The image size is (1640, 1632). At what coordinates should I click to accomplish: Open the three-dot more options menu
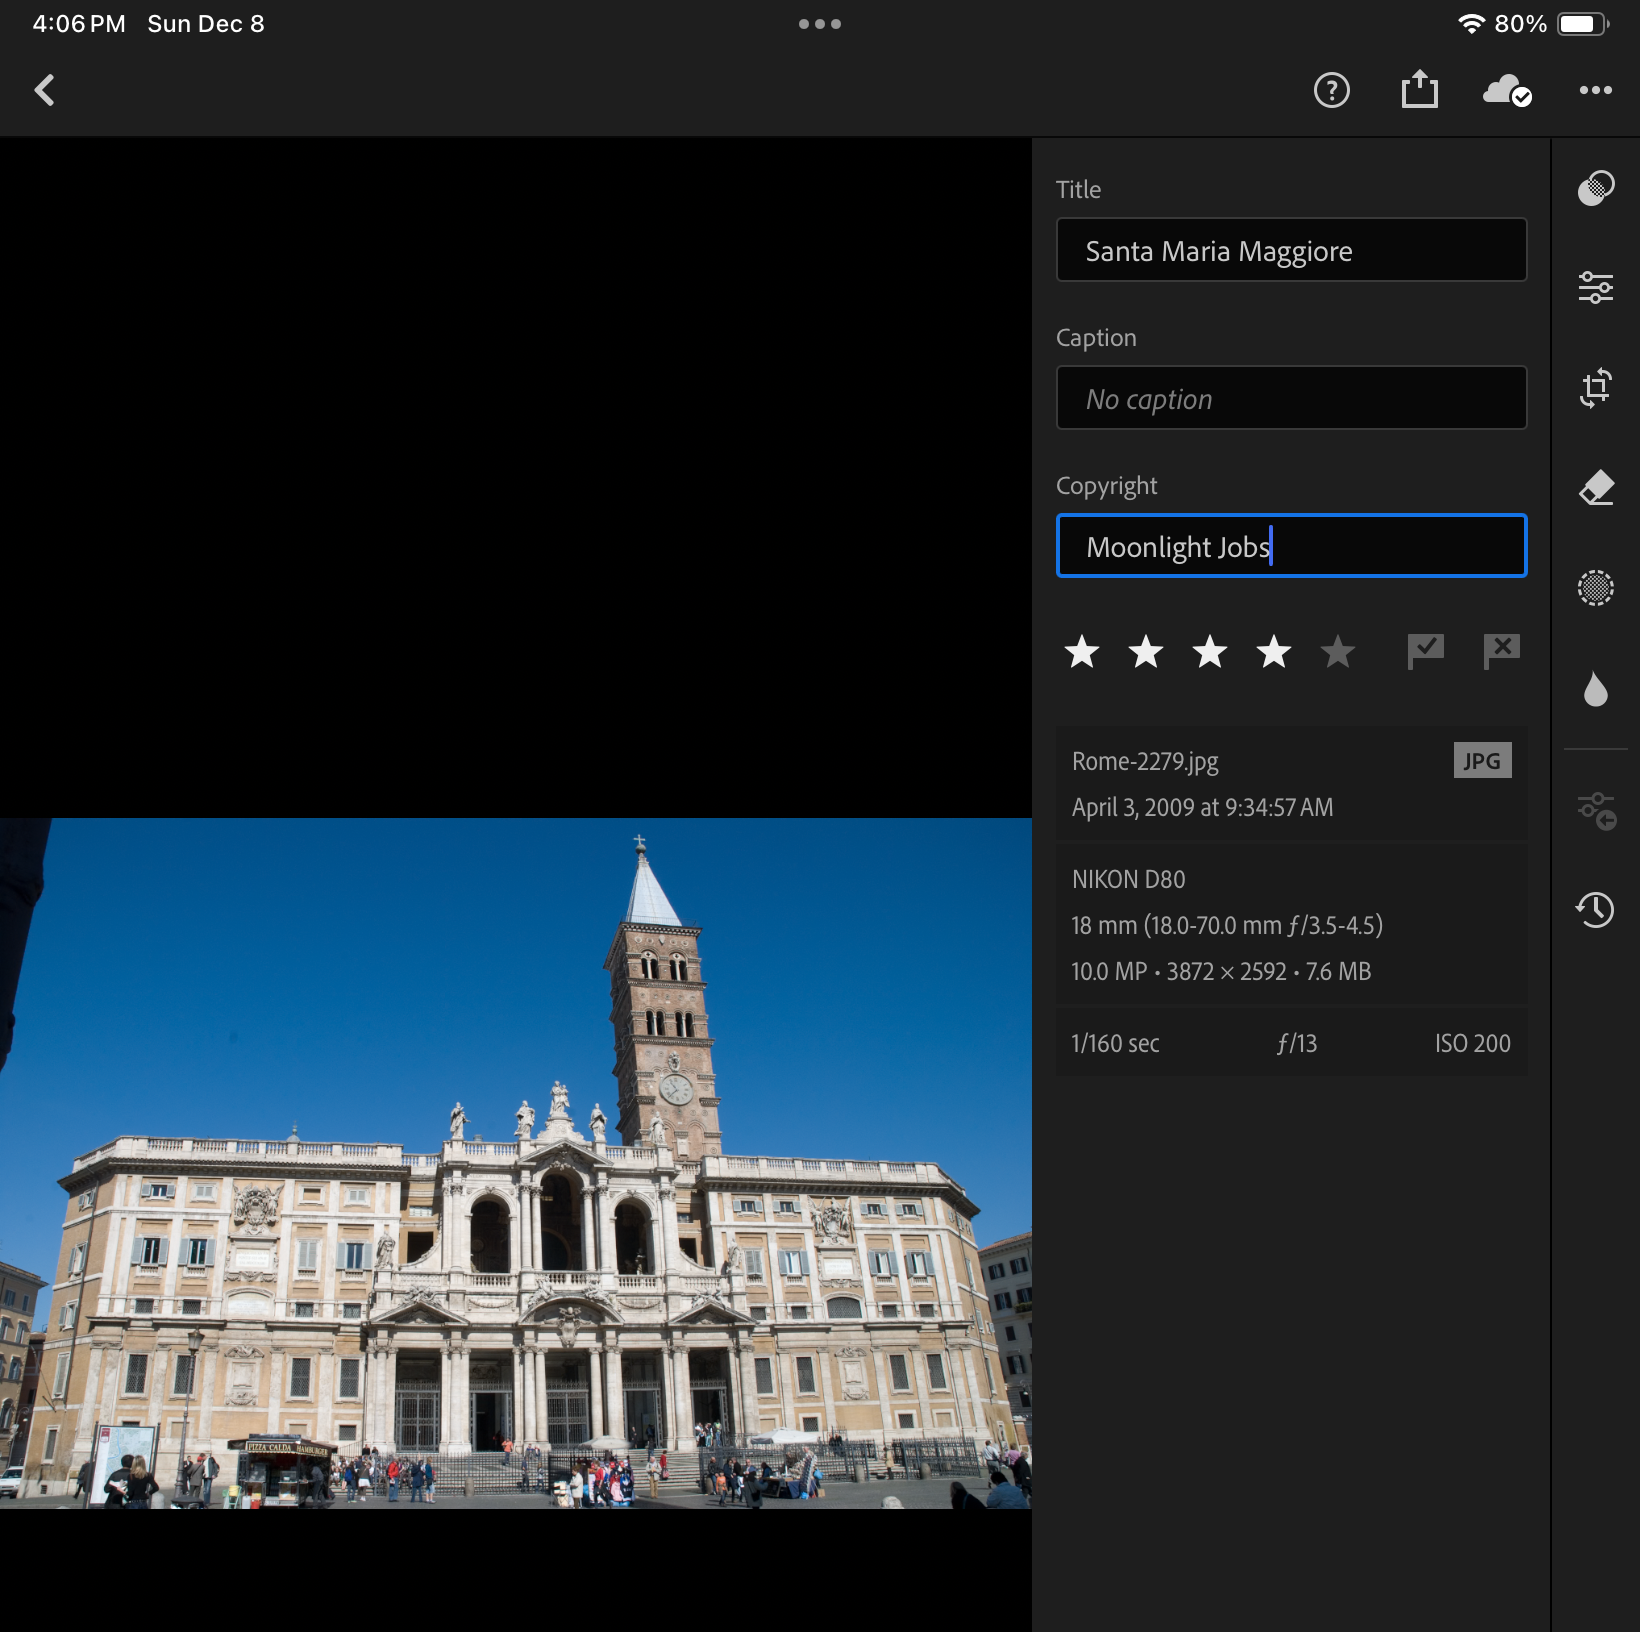pos(1595,91)
